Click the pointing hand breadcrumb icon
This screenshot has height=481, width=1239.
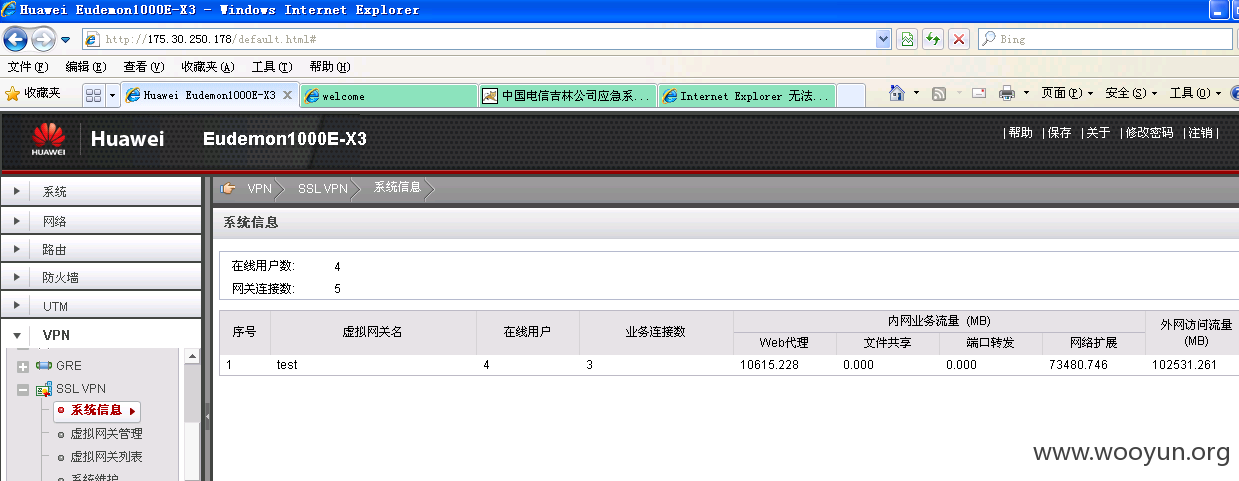(228, 188)
